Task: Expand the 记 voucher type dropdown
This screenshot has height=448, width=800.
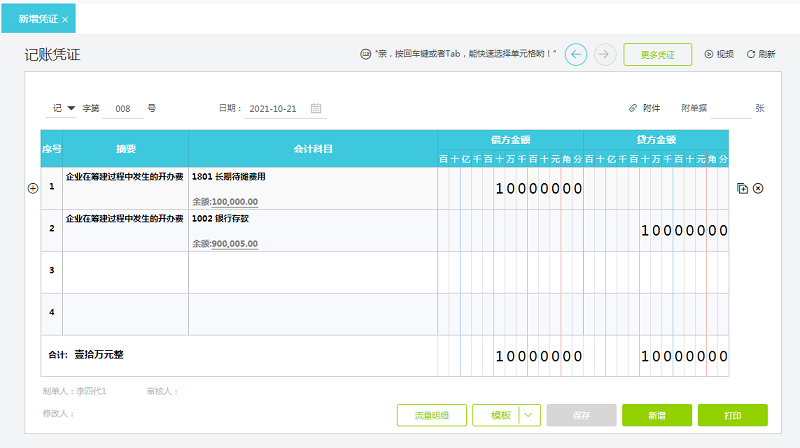Action: coord(71,108)
